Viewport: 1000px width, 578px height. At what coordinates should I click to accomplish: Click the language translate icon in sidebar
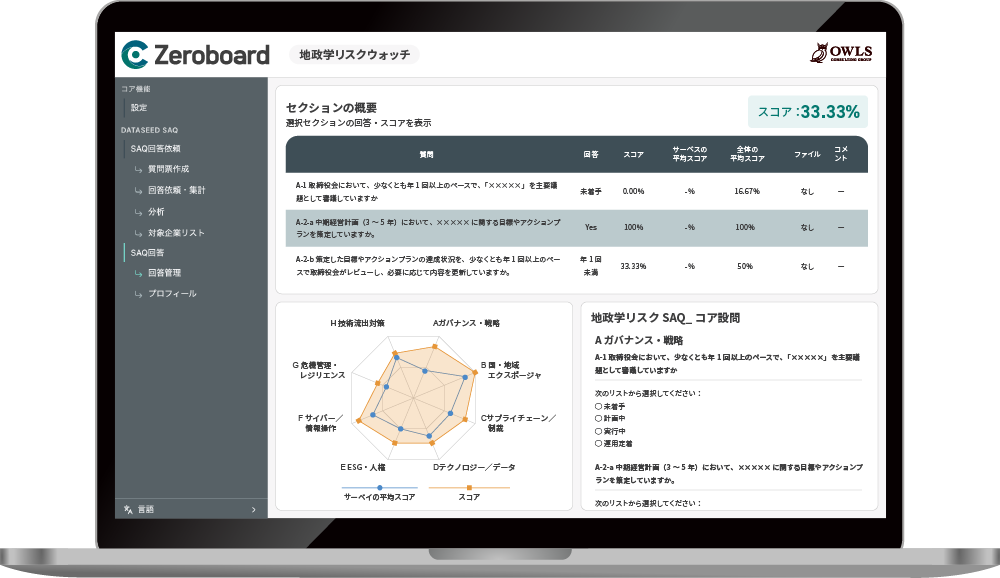click(x=128, y=509)
